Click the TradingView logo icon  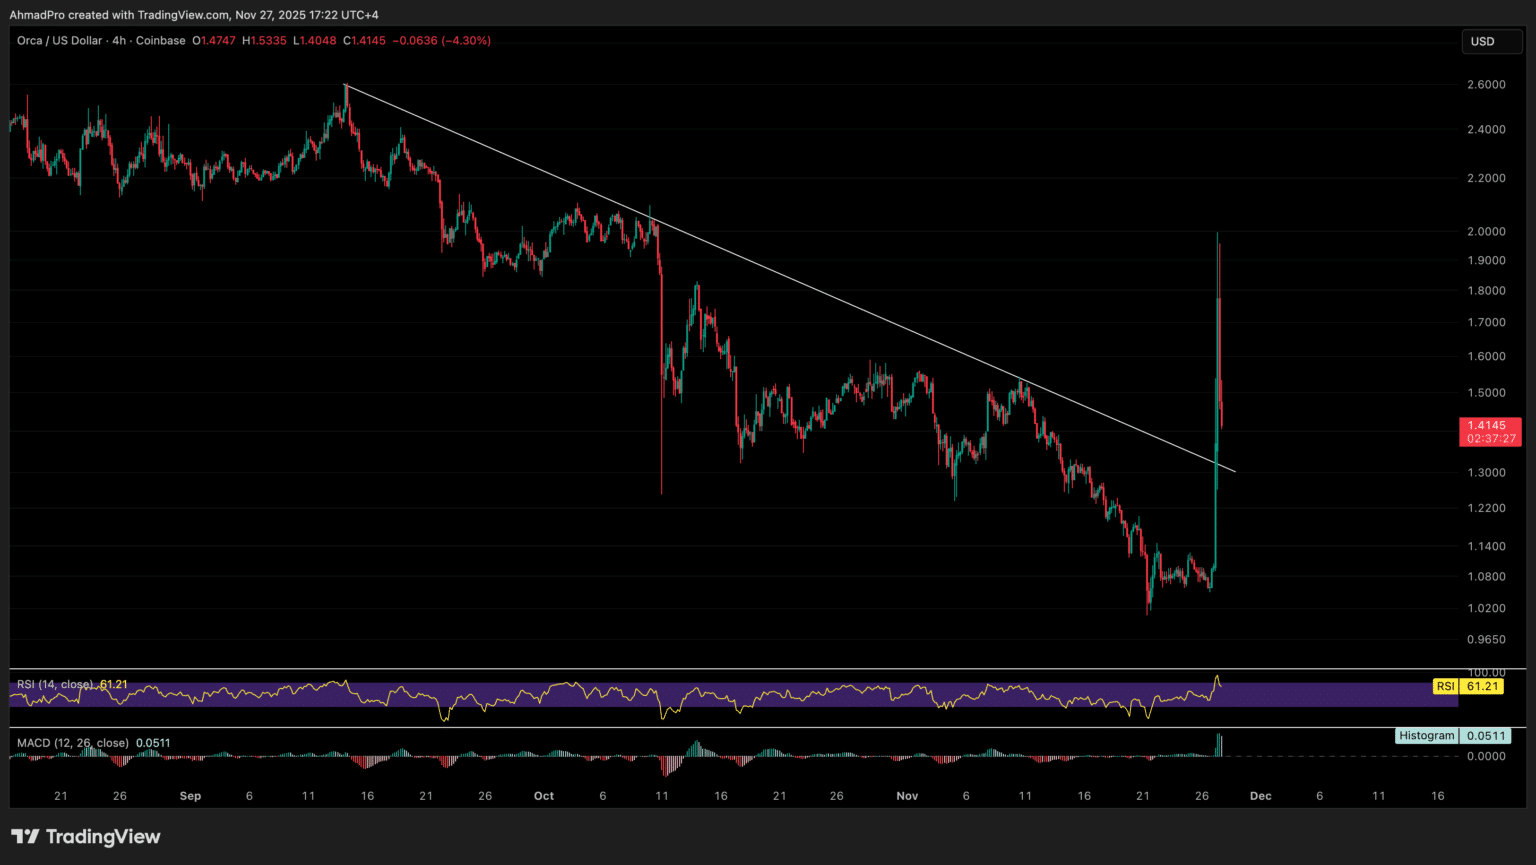(25, 837)
